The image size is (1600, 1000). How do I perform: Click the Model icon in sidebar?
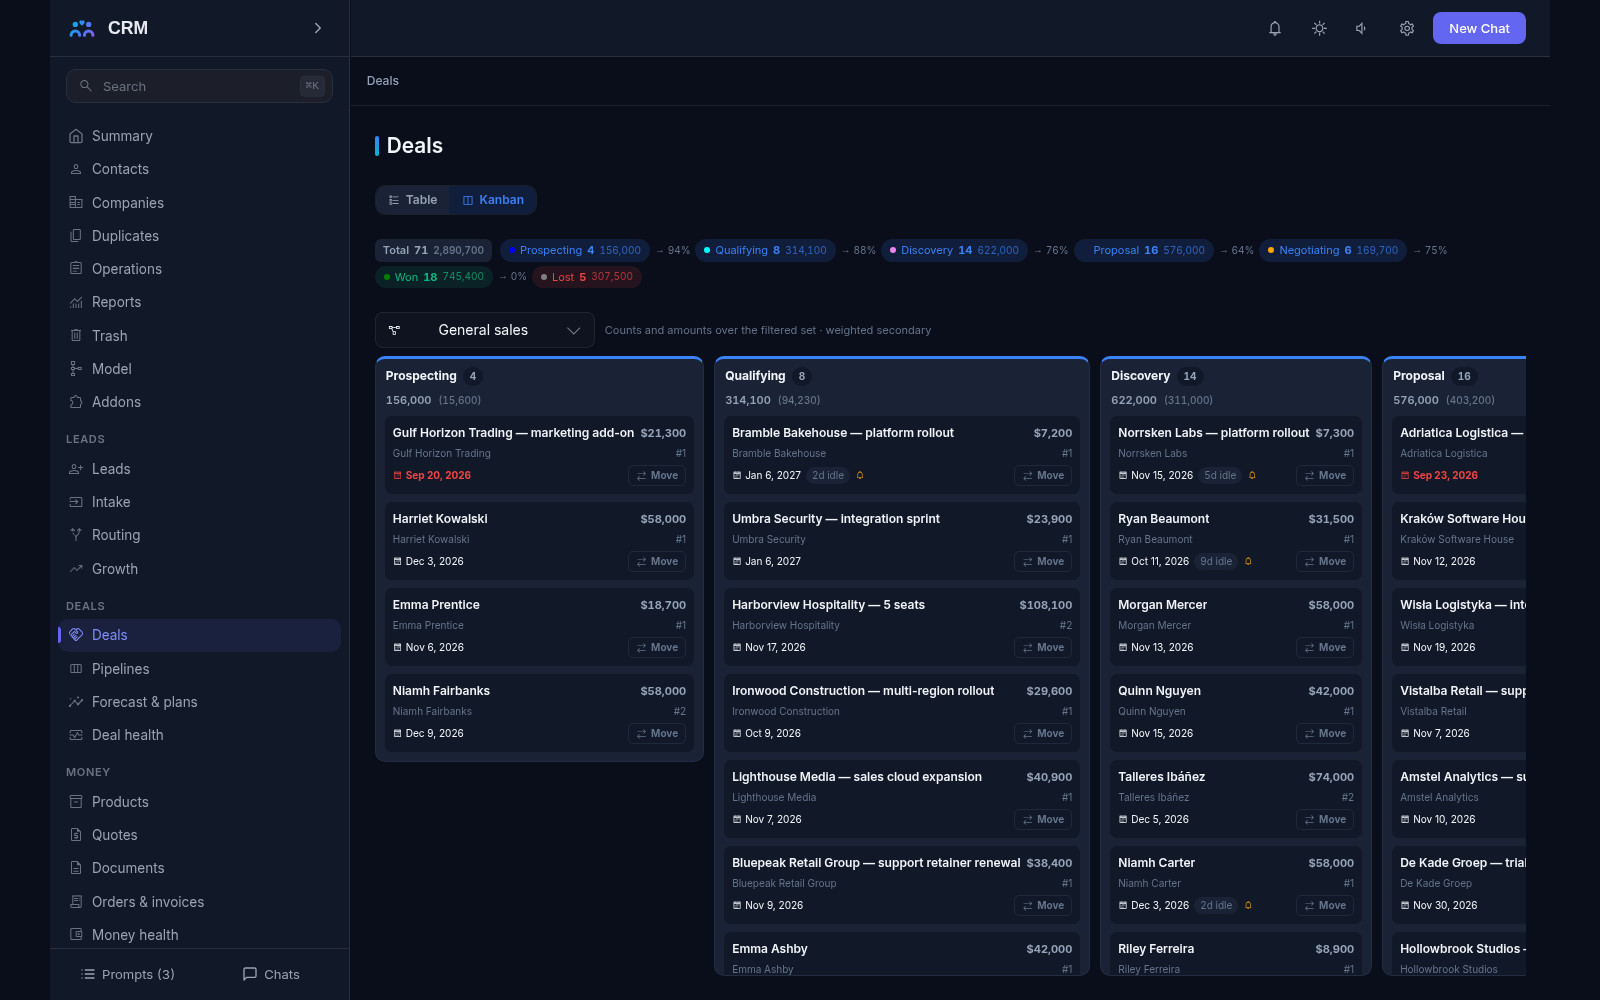pos(76,369)
